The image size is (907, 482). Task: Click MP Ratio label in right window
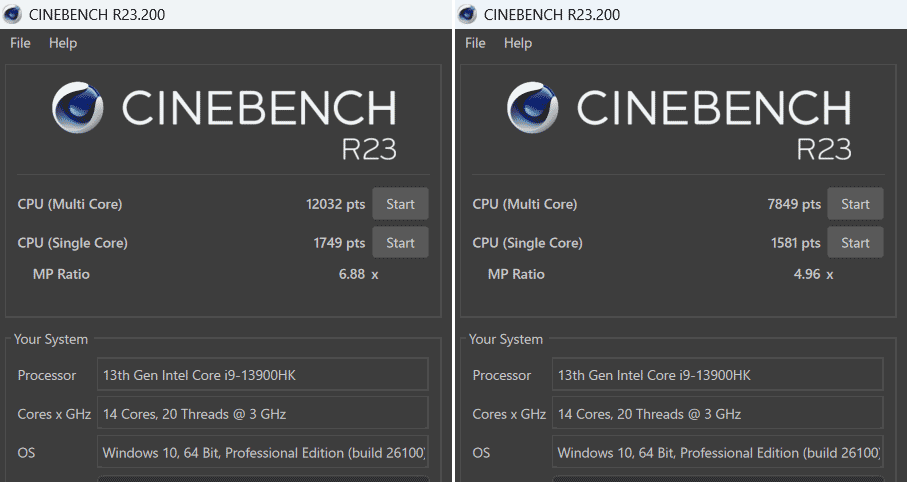tap(516, 274)
